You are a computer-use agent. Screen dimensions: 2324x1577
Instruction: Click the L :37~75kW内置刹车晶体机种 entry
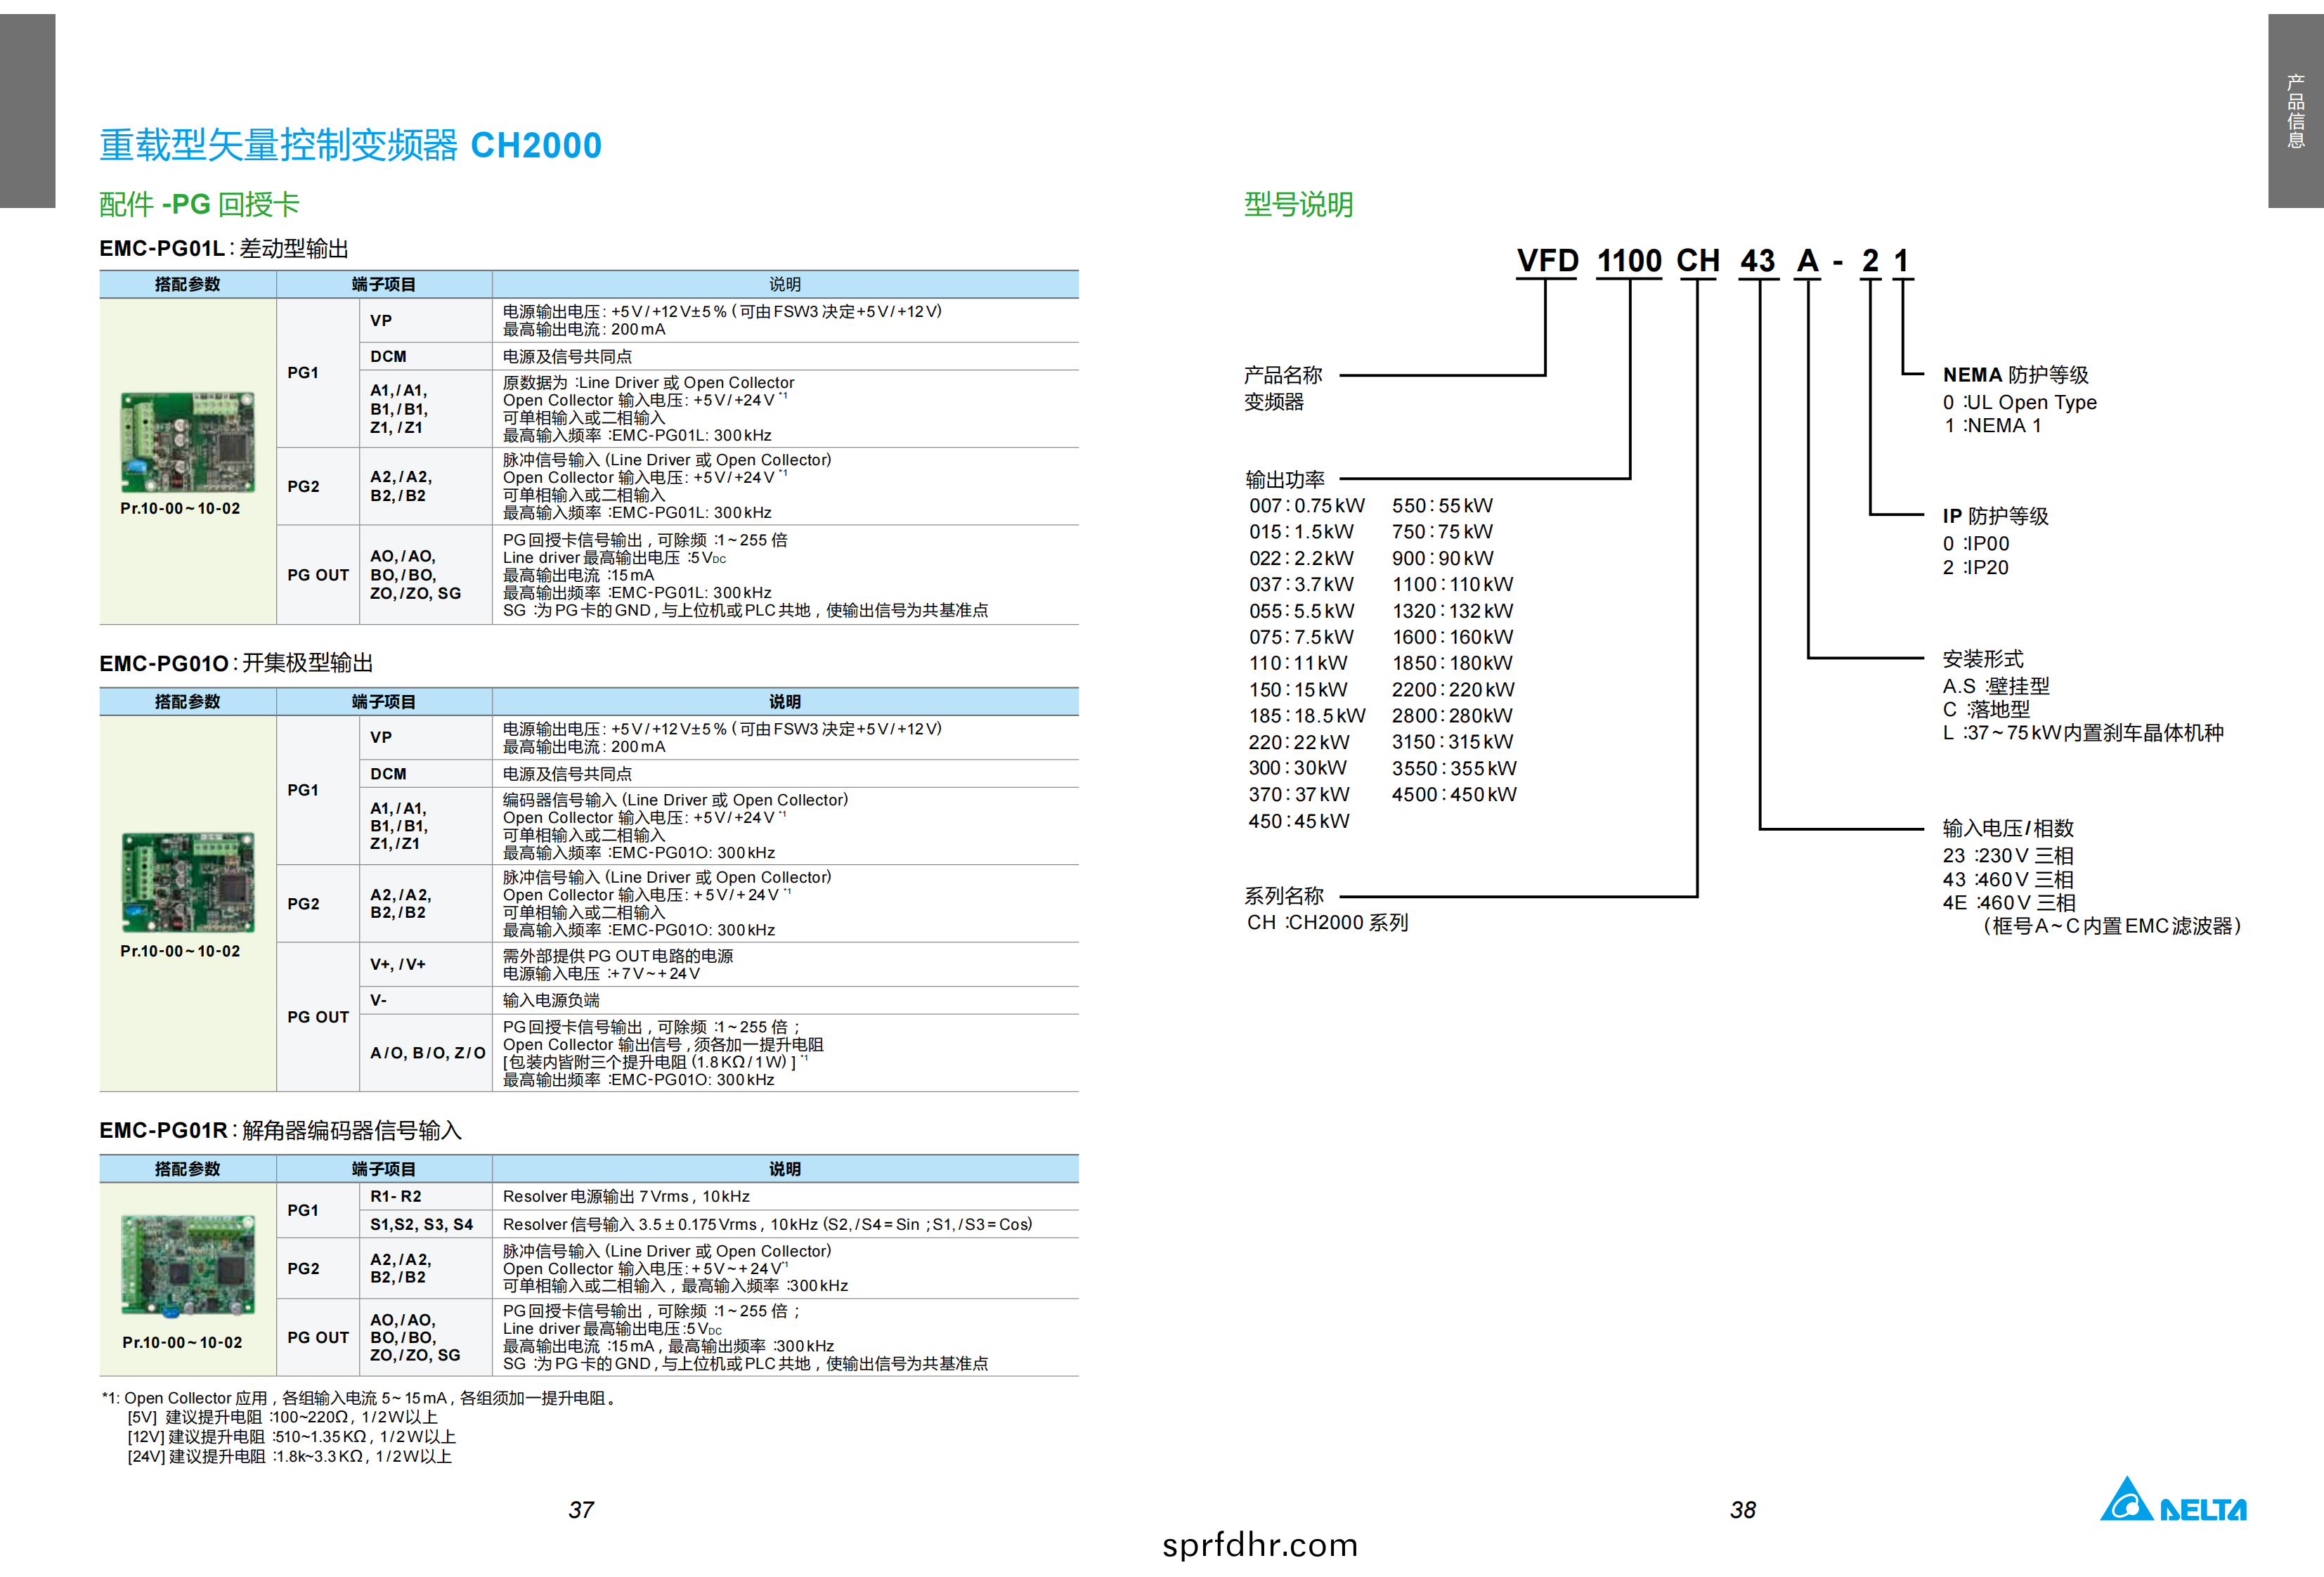[x=2083, y=733]
